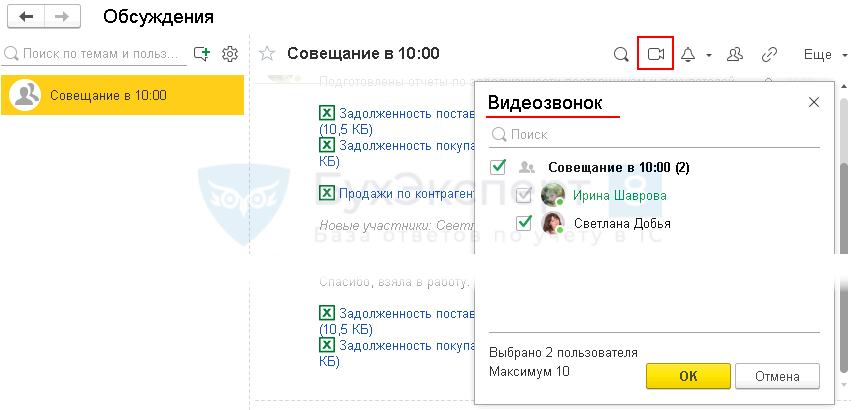861x410 pixels.
Task: Uncheck the Светлана Добья checkbox
Action: (x=524, y=223)
